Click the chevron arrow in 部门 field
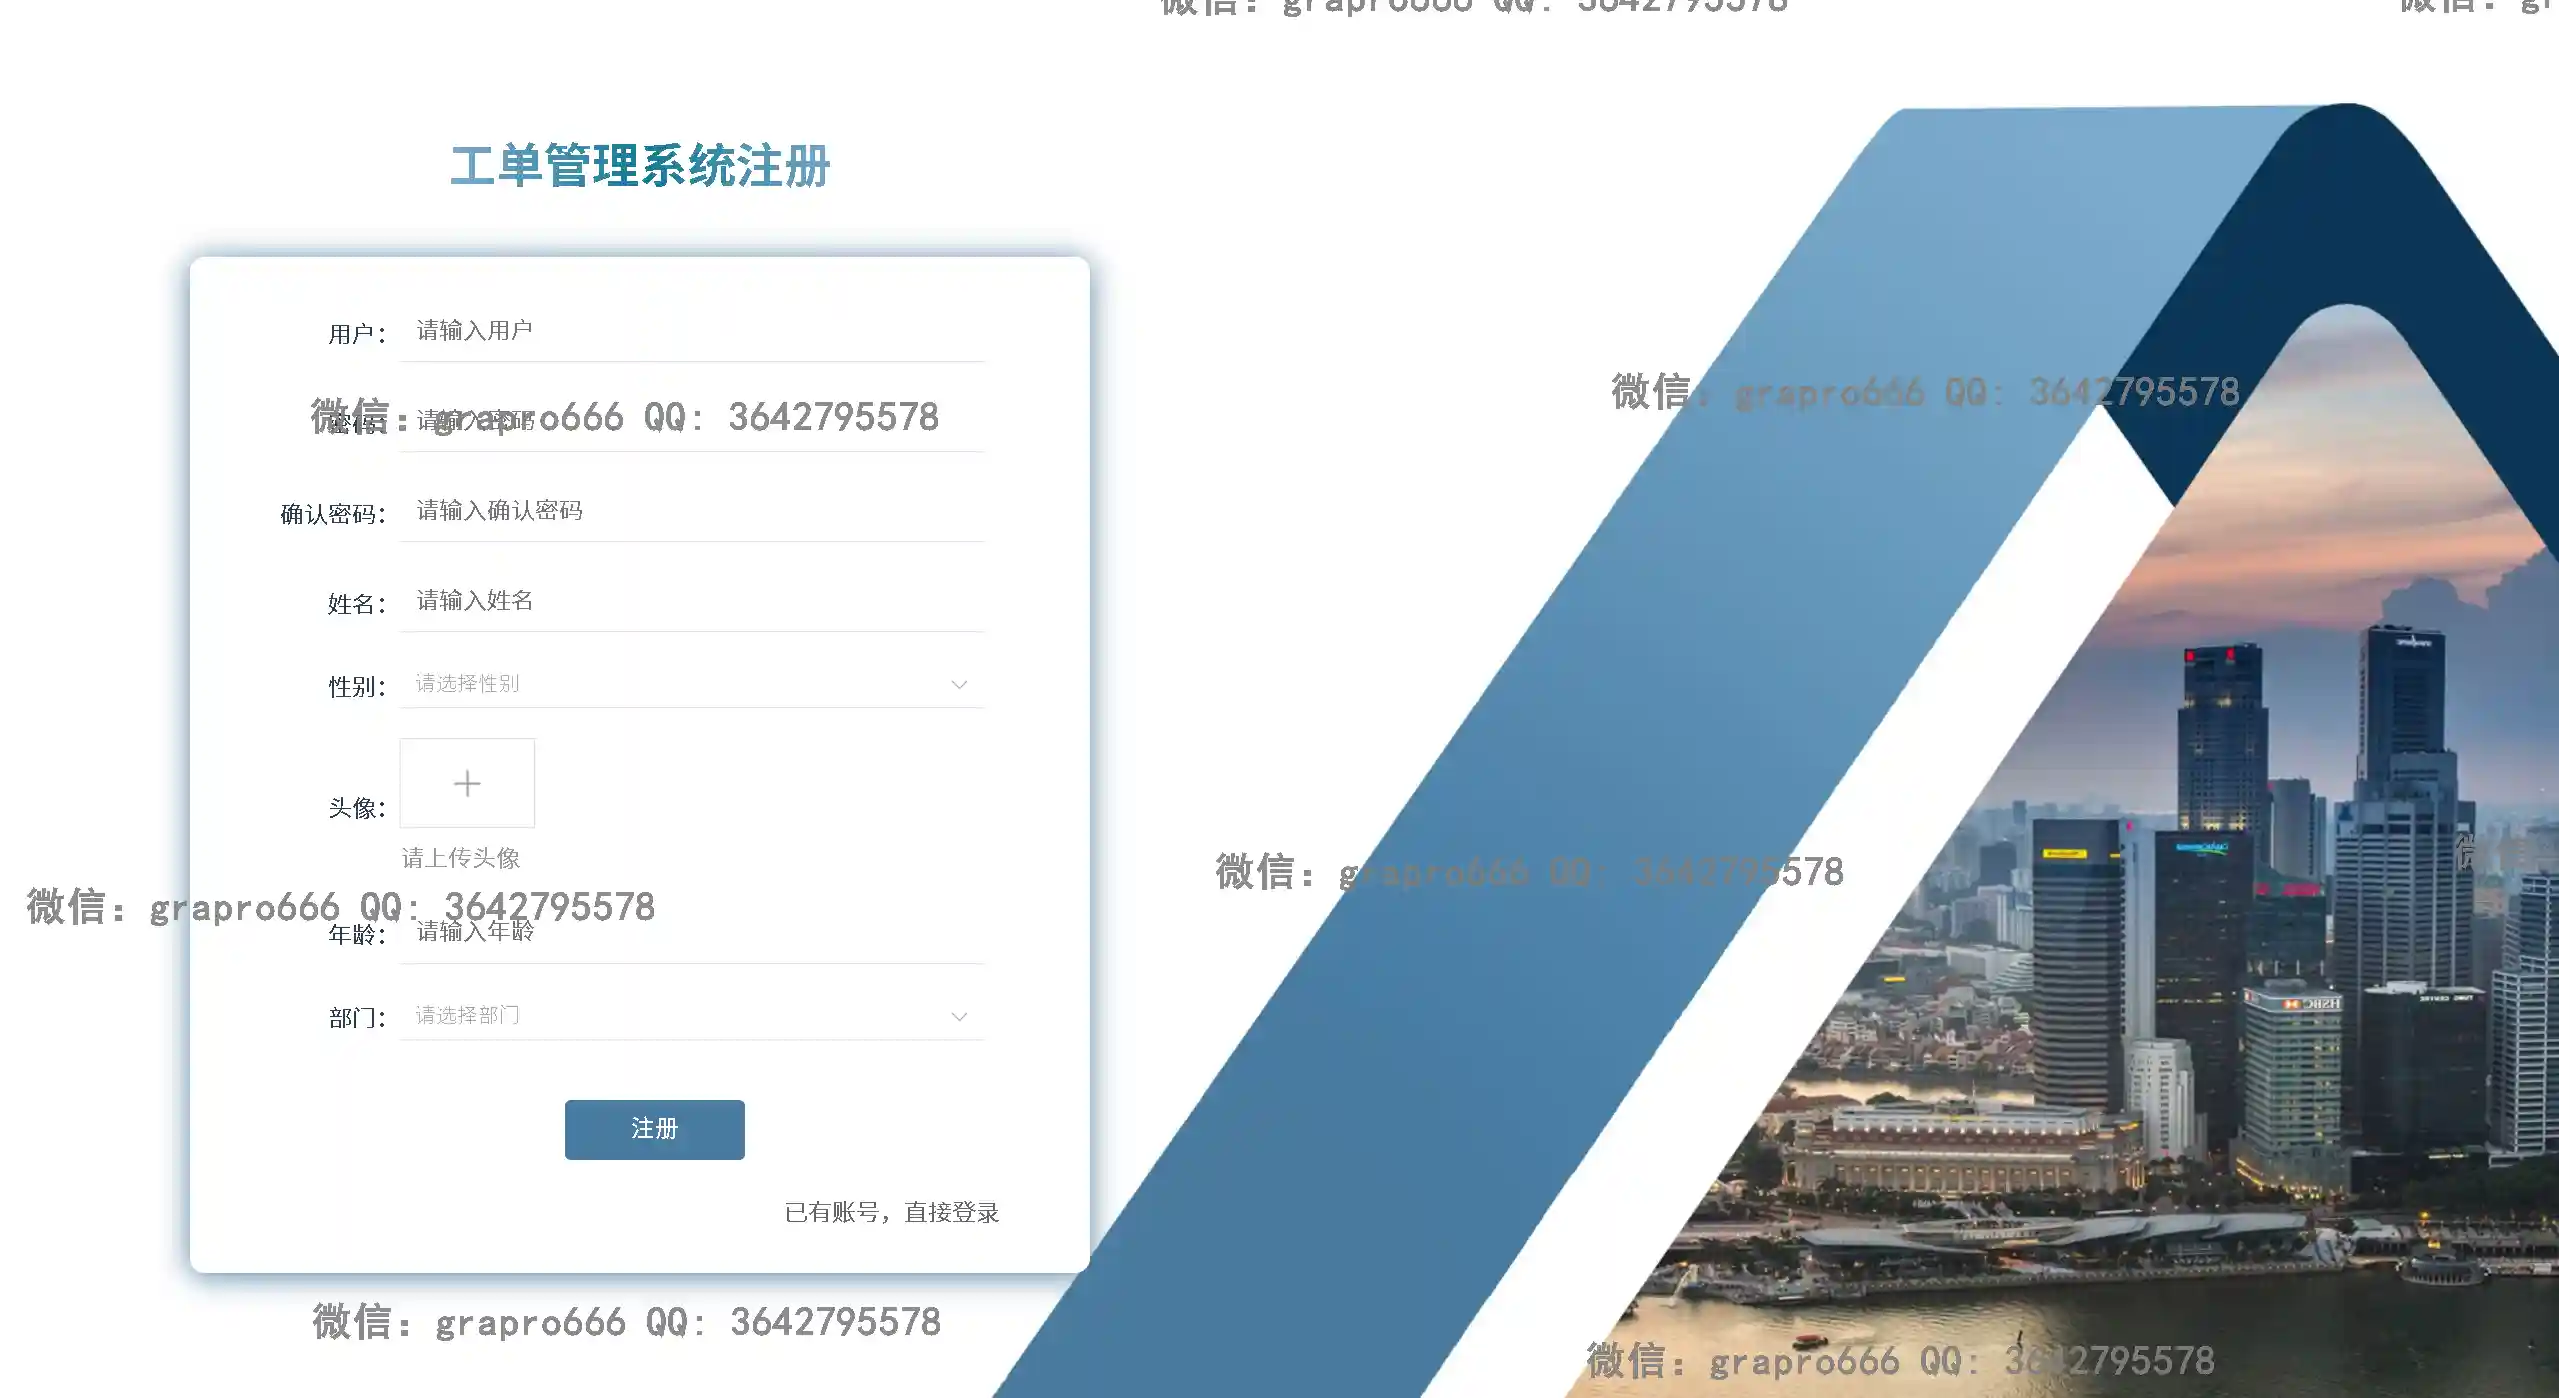The width and height of the screenshot is (2559, 1398). [x=958, y=1017]
